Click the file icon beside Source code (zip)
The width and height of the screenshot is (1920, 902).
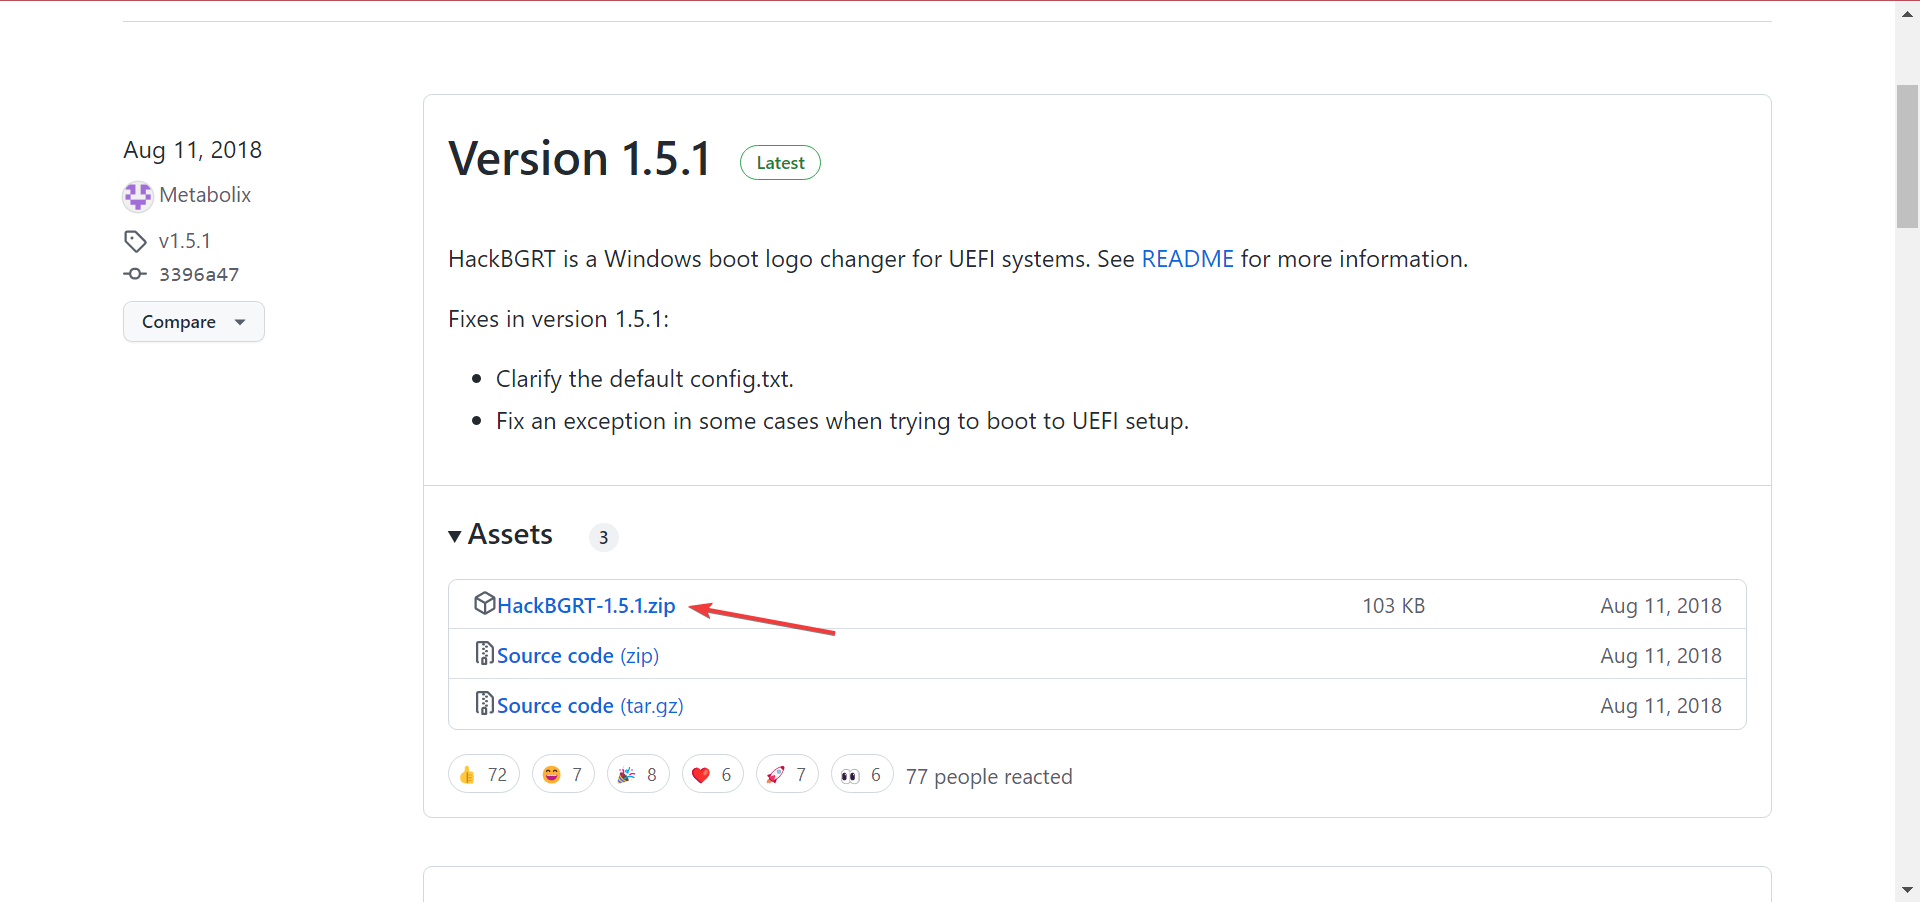[484, 653]
